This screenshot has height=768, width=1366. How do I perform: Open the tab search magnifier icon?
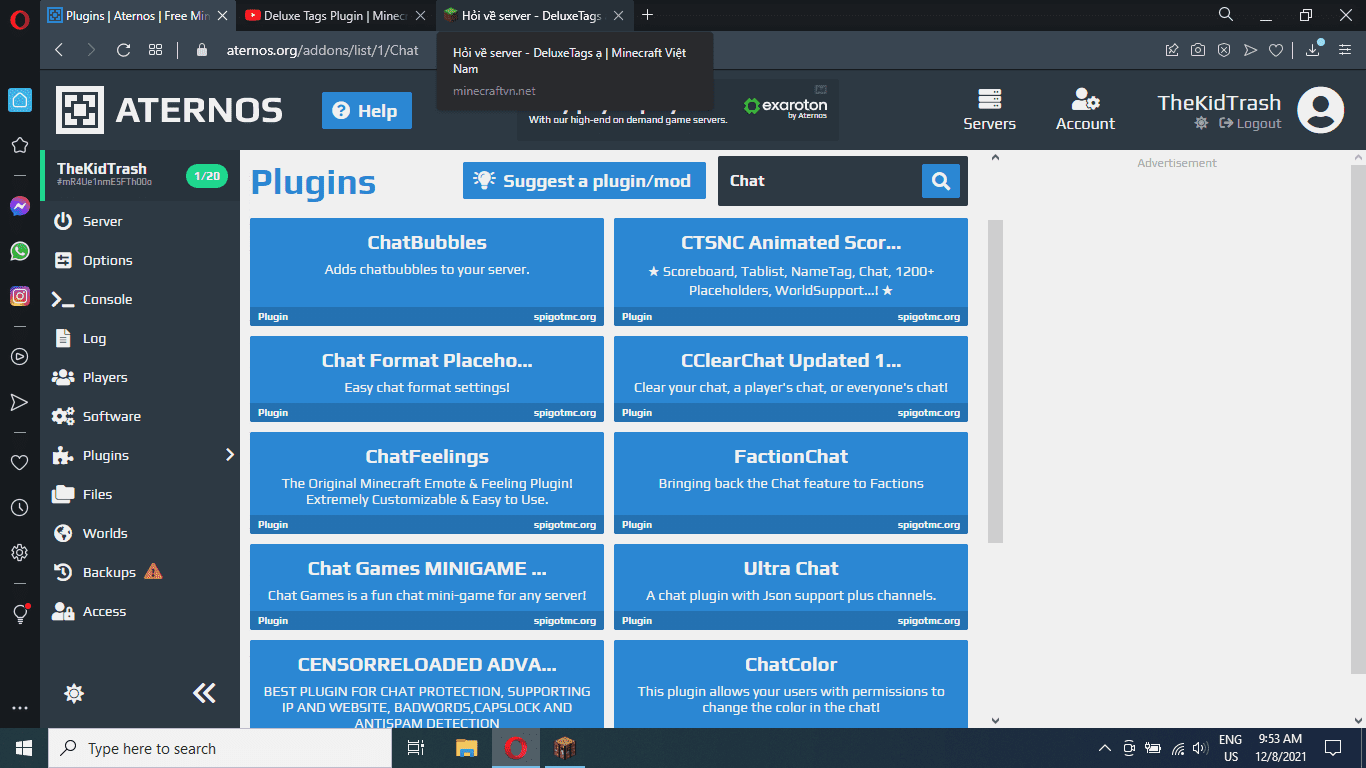click(1226, 14)
